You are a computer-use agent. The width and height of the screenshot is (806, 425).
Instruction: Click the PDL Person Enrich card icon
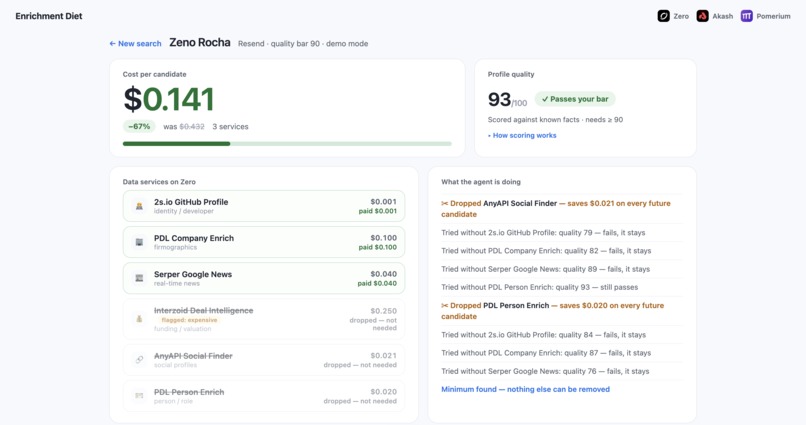point(139,396)
